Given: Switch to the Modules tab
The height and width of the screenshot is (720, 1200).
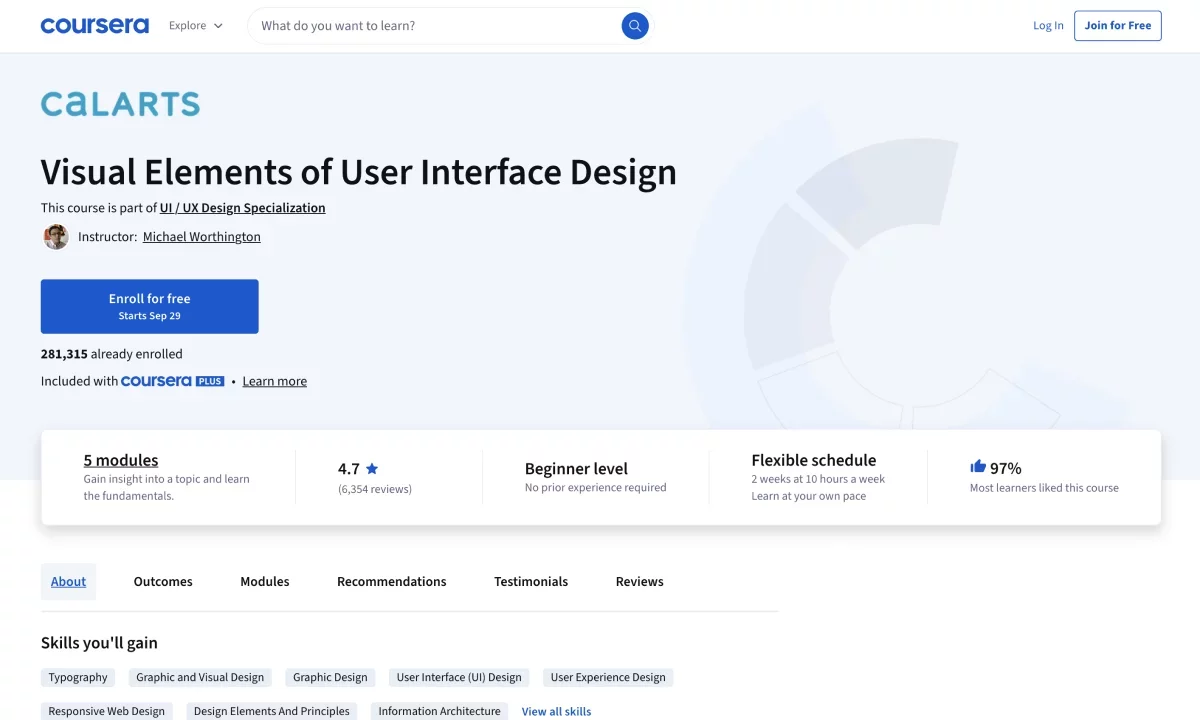Looking at the screenshot, I should point(265,581).
